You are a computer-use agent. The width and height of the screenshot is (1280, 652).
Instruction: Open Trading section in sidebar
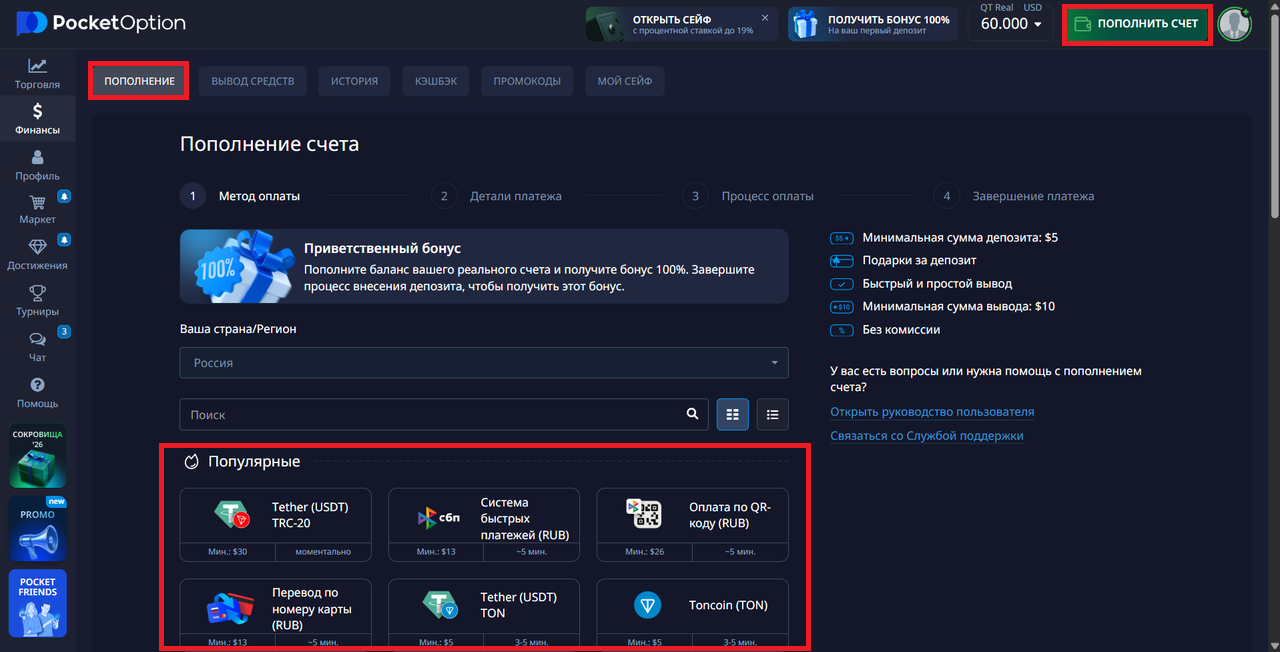(37, 74)
